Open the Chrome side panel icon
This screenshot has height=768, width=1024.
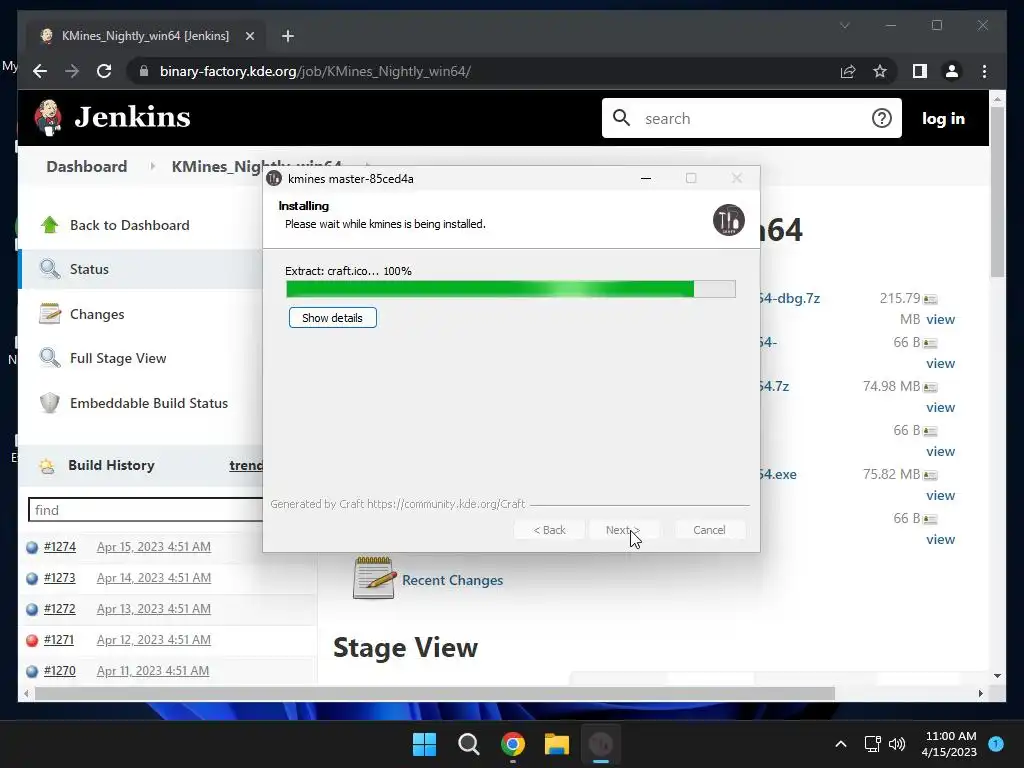[x=920, y=71]
